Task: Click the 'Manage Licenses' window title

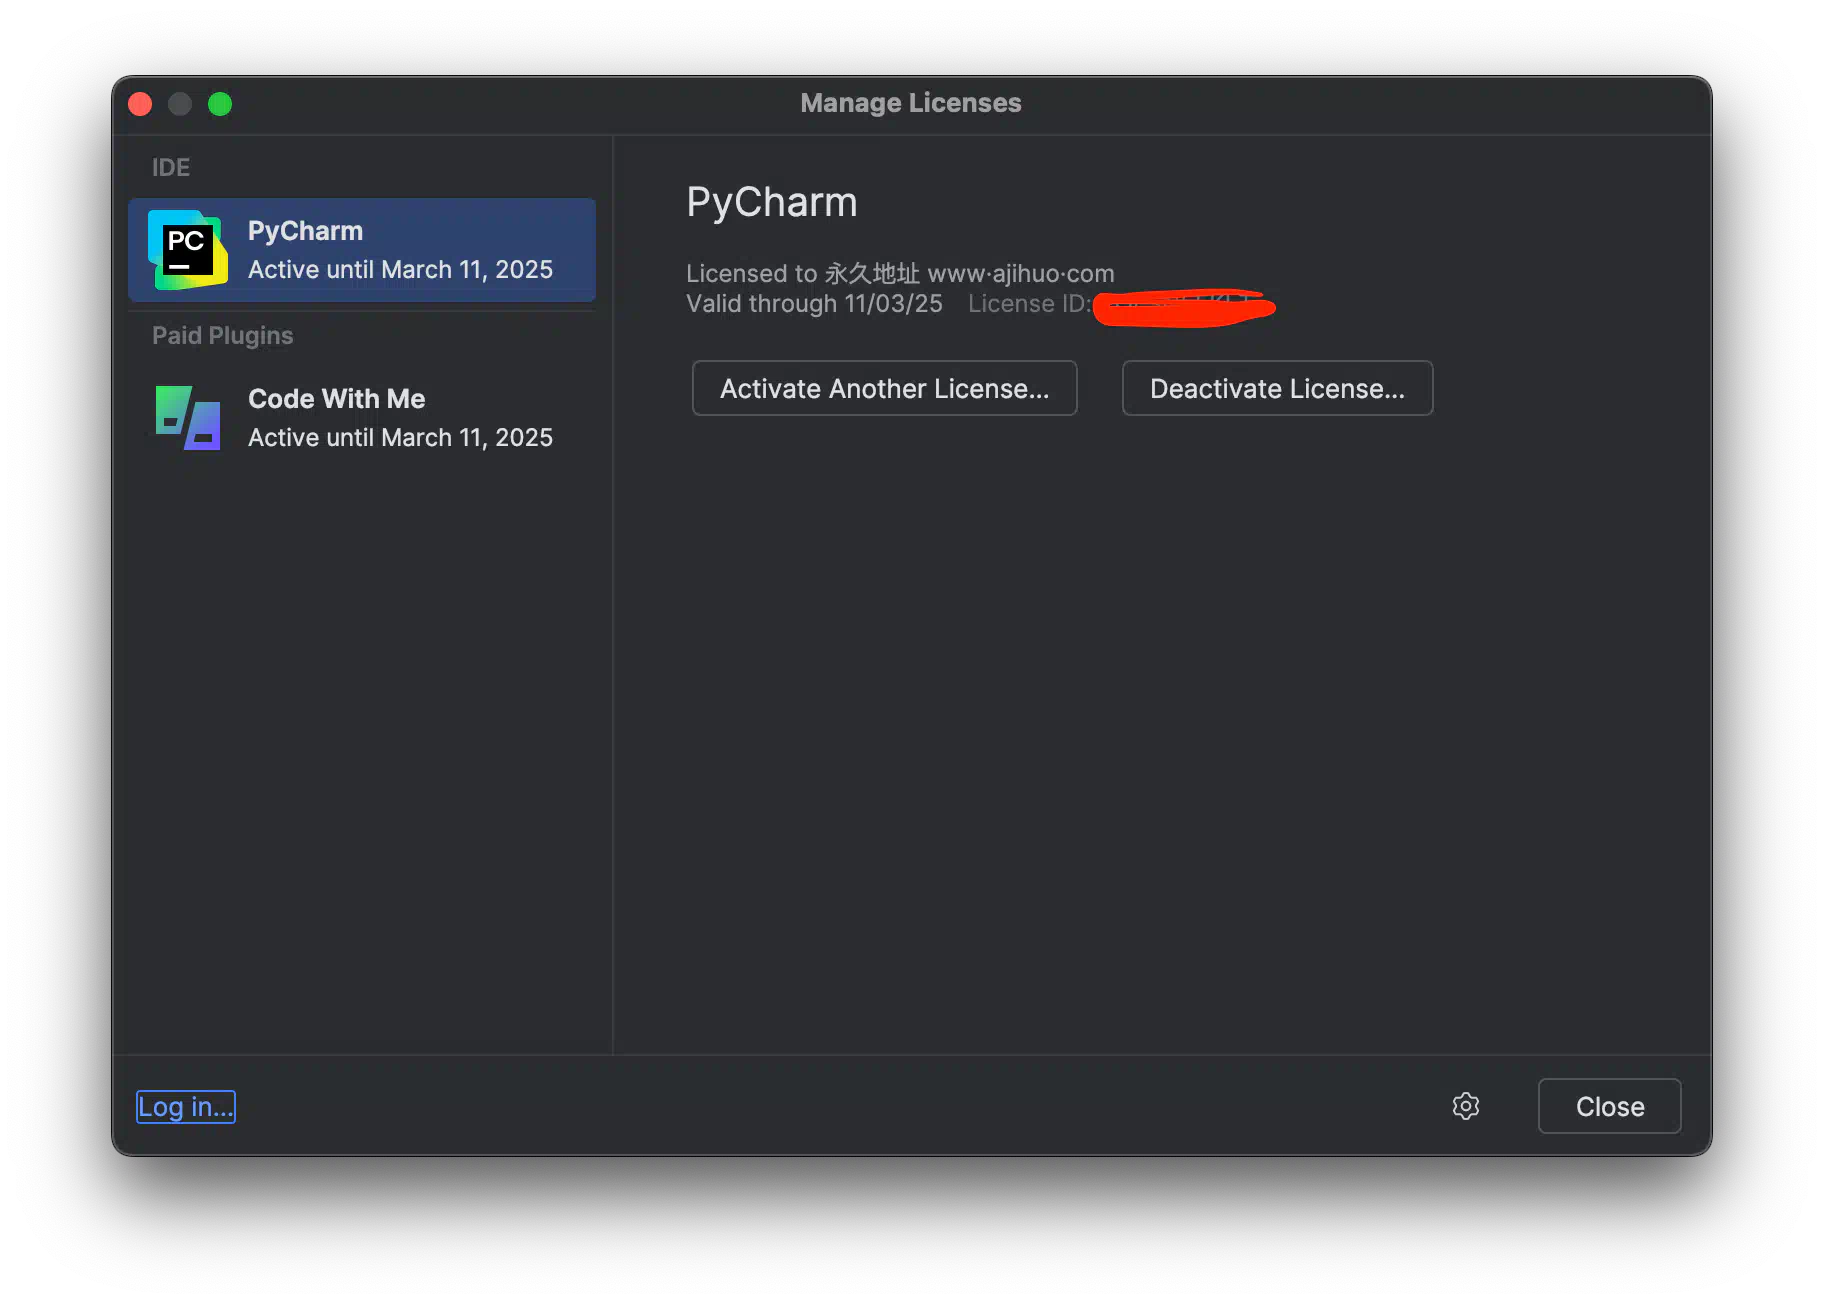Action: [911, 103]
